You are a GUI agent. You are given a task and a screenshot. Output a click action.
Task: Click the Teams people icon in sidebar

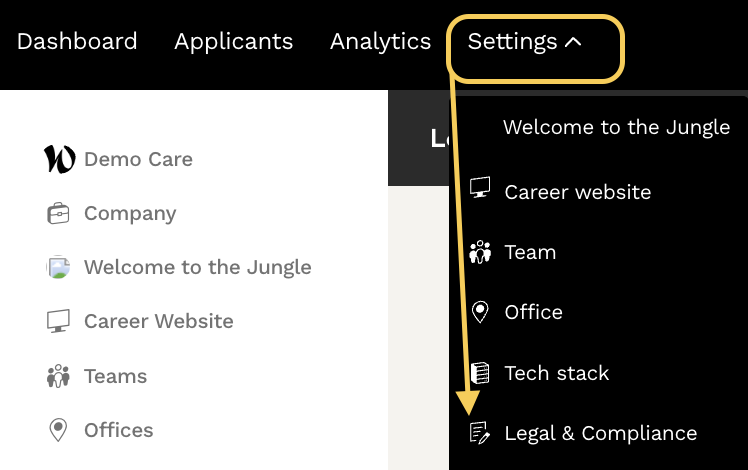[x=58, y=376]
